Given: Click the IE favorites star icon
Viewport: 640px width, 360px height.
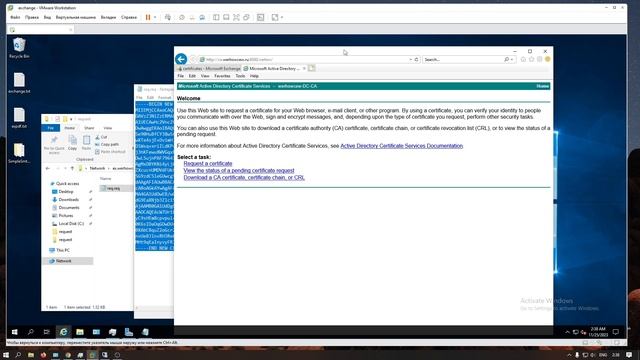Looking at the screenshot, I should point(531,59).
